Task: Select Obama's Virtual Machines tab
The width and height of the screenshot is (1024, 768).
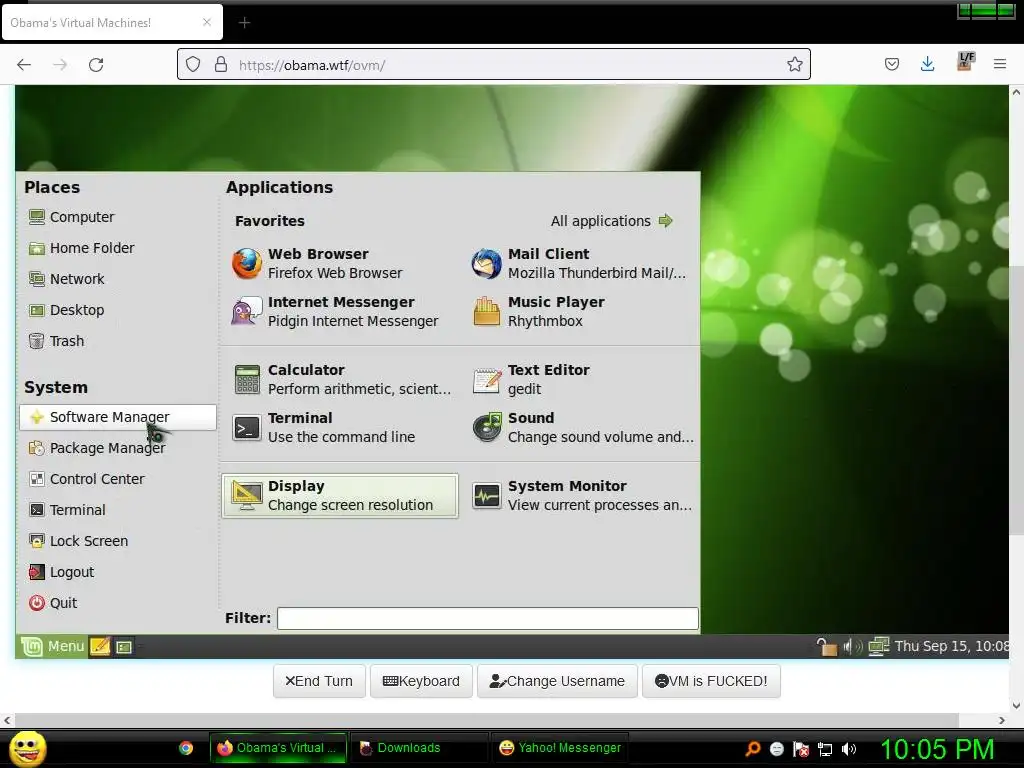Action: (112, 22)
